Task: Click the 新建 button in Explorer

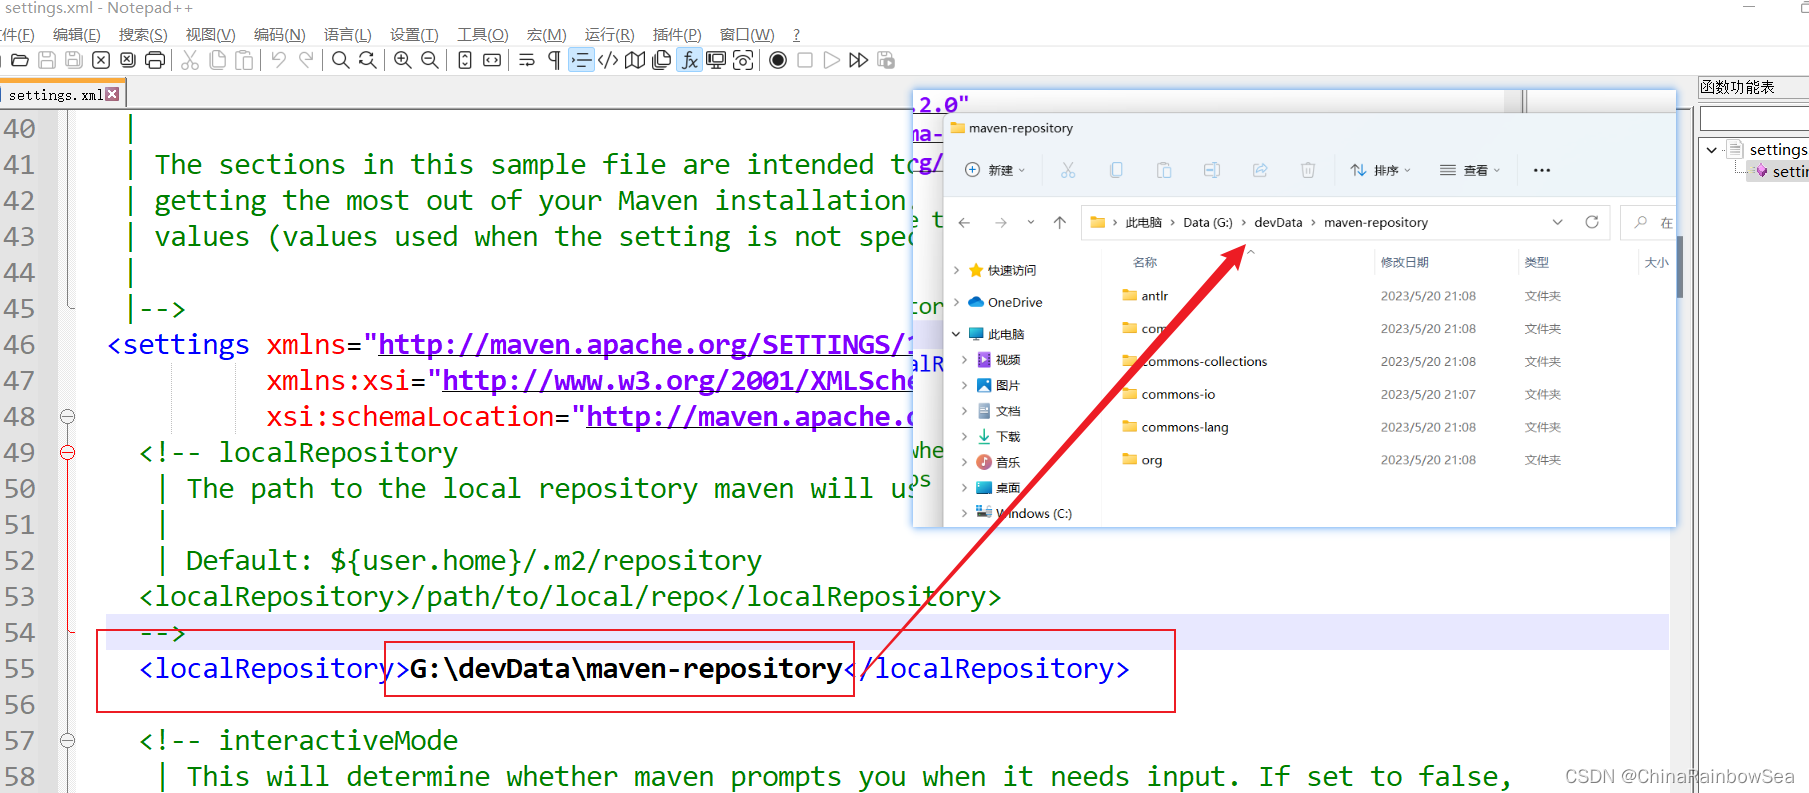Action: coord(995,170)
